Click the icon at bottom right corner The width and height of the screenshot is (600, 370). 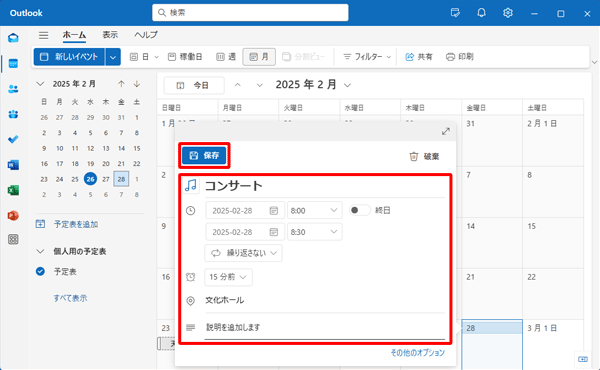pos(583,359)
